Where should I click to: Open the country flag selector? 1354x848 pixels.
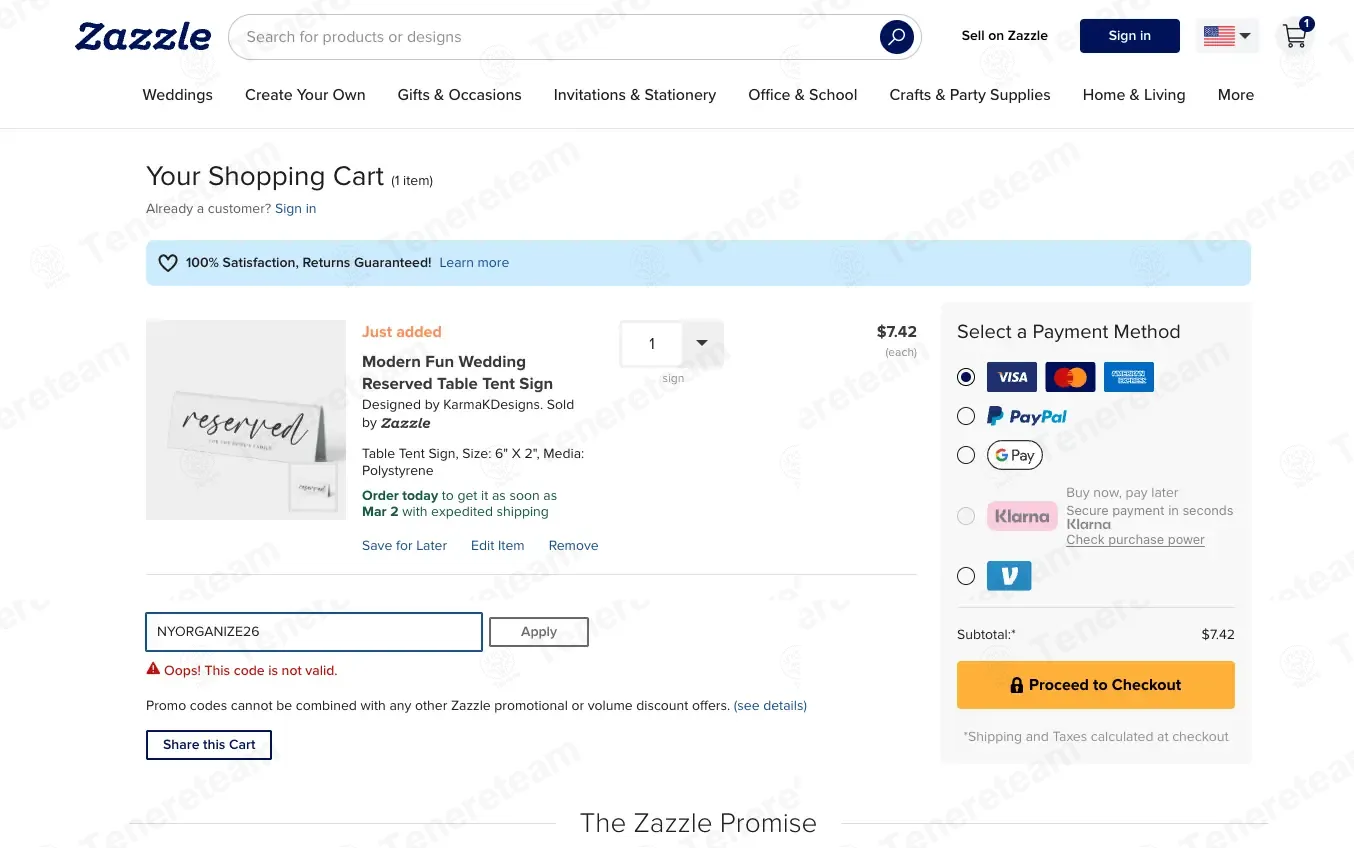[1227, 36]
